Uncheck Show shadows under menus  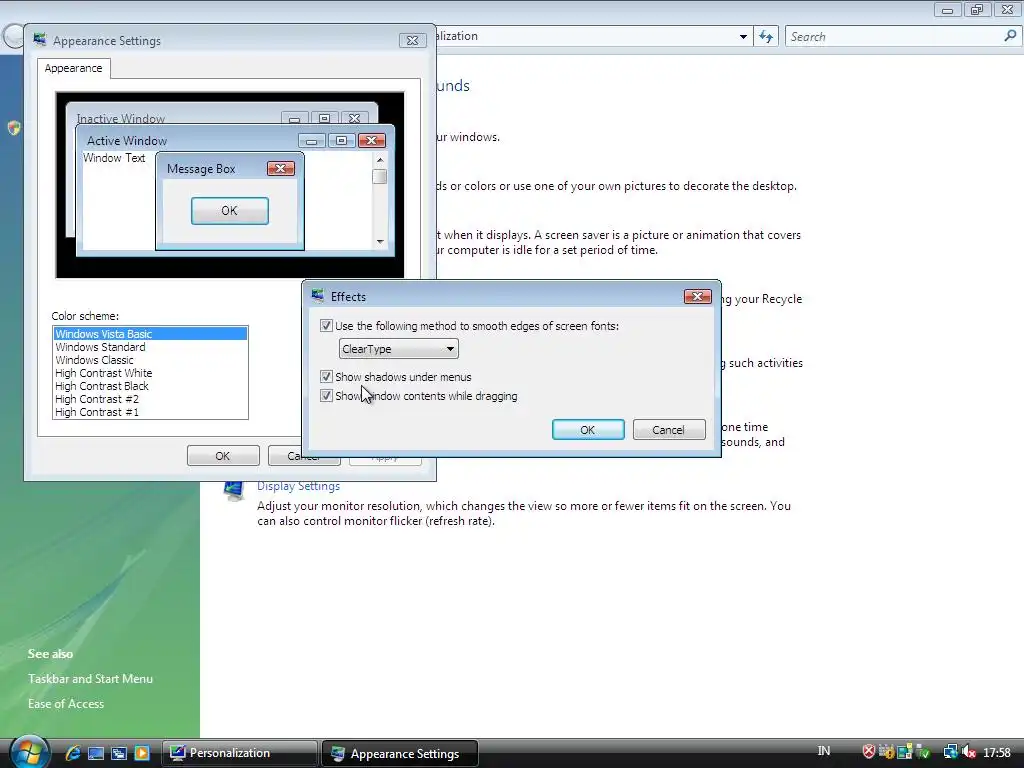(x=326, y=376)
